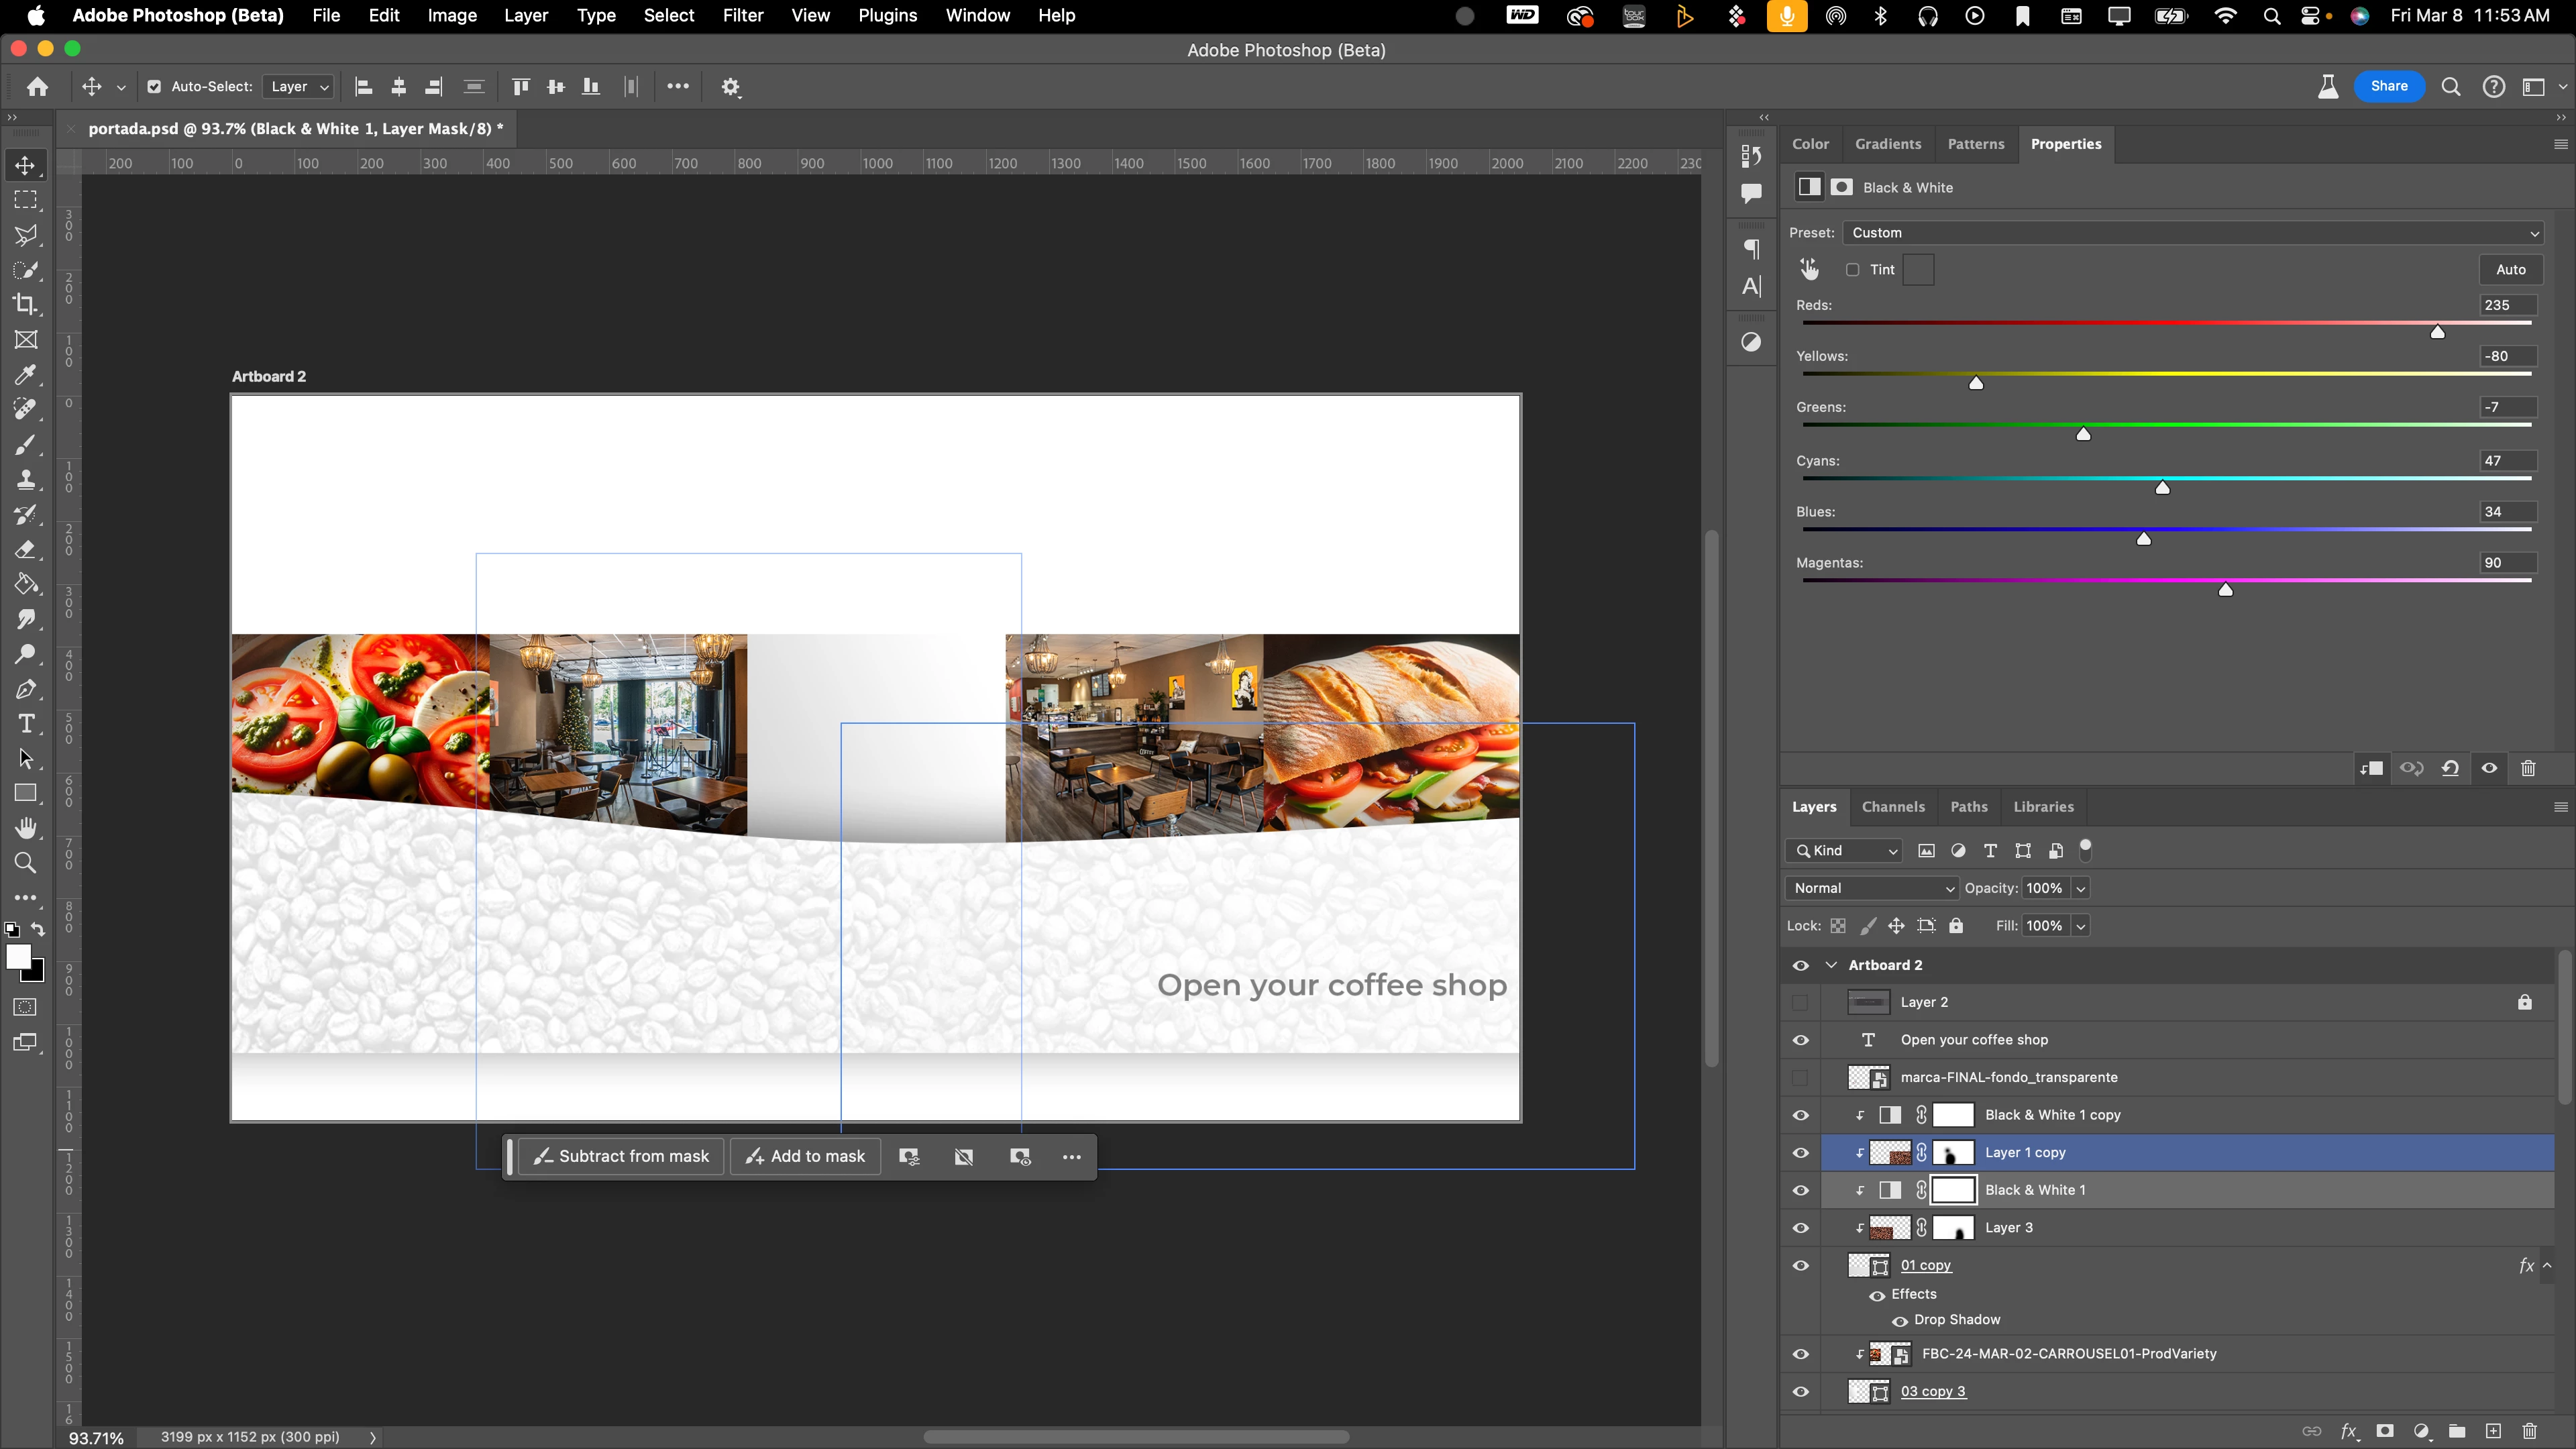Click the Auto button
Viewport: 2576px width, 1449px height.
click(x=2510, y=270)
